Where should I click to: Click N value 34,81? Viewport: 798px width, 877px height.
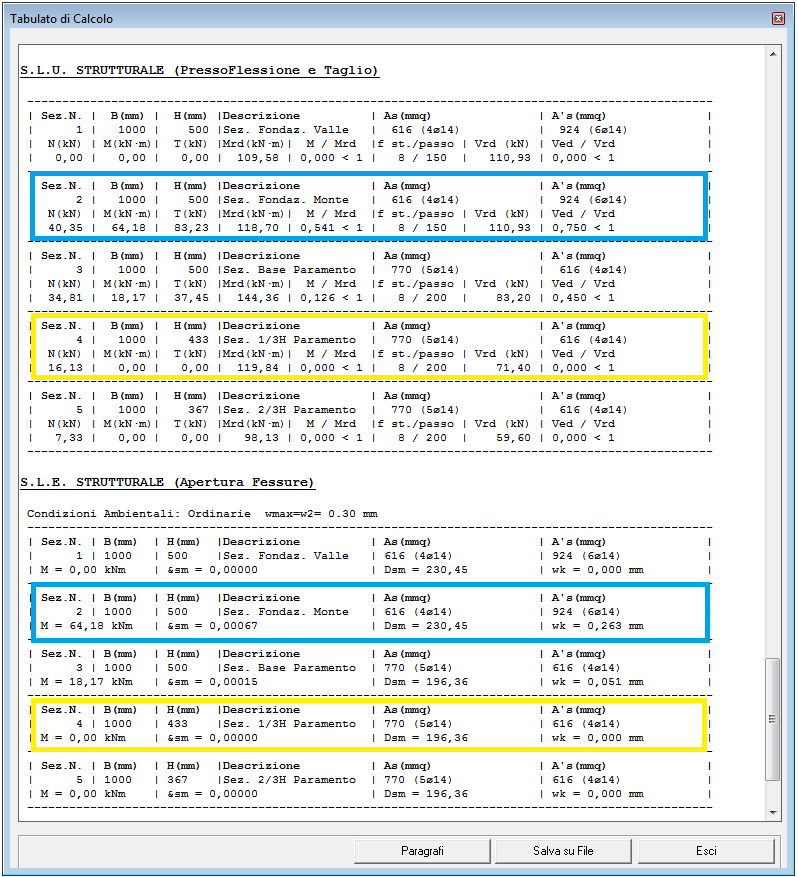point(65,298)
